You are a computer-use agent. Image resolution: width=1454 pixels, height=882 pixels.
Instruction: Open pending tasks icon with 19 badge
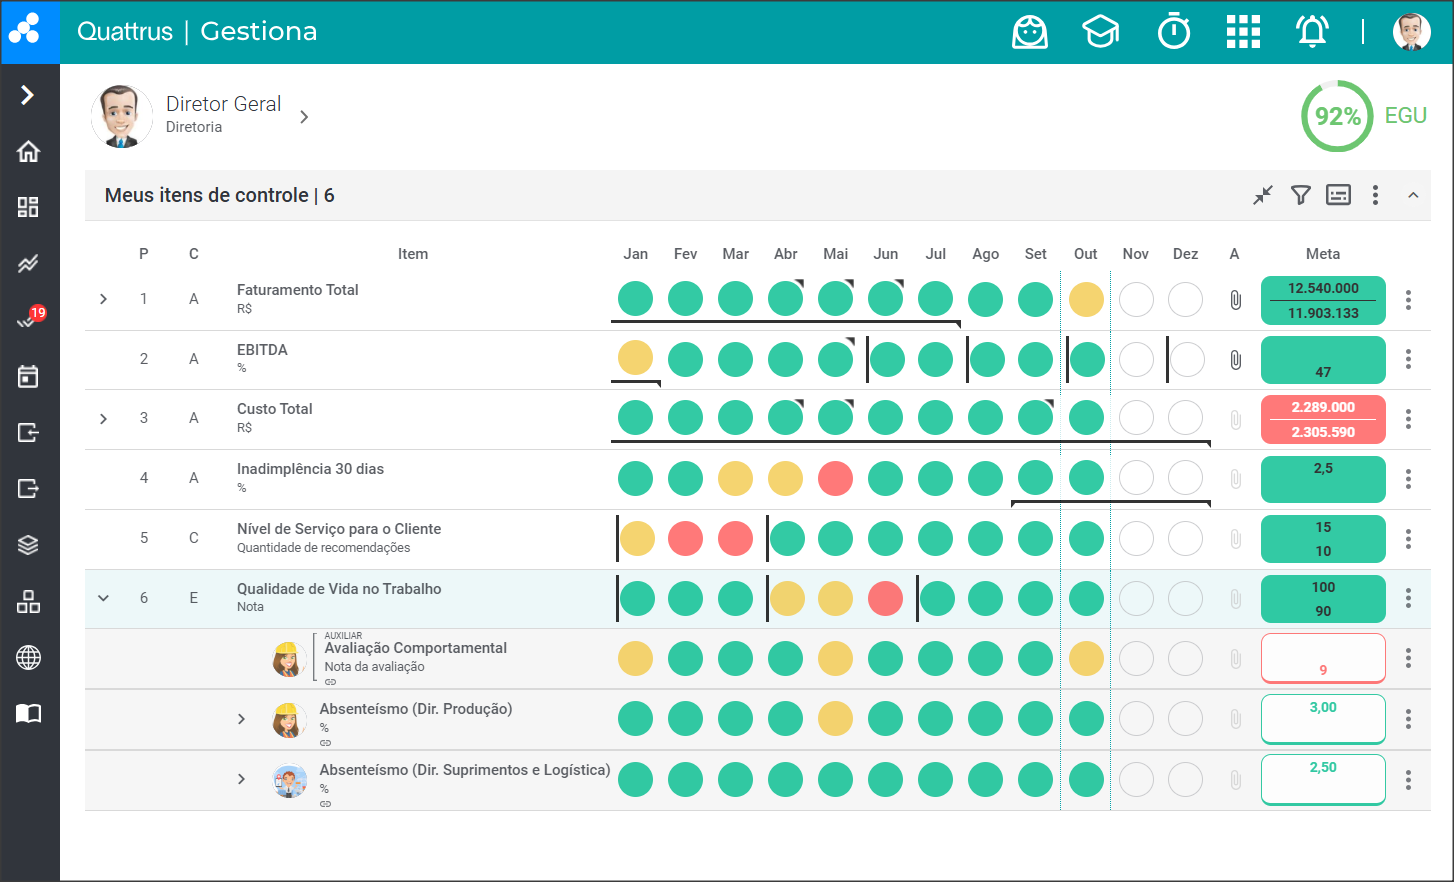click(28, 320)
